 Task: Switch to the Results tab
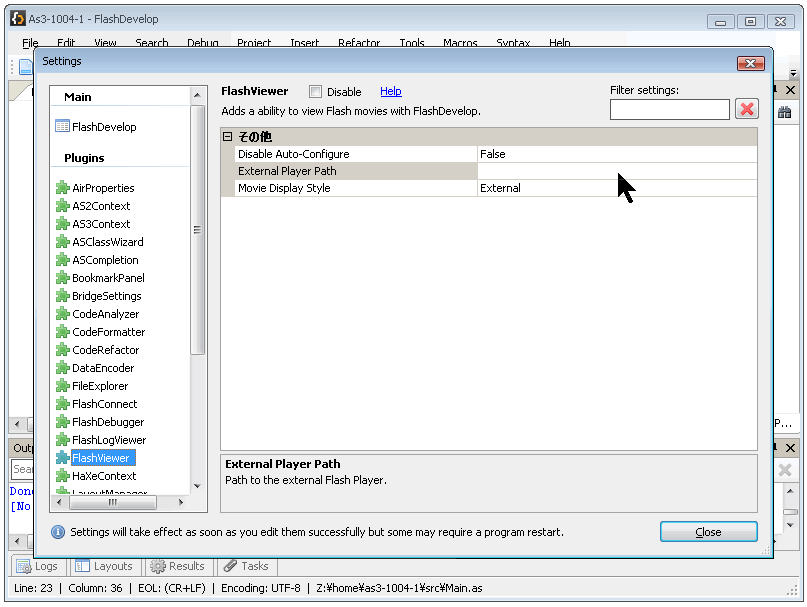pos(178,566)
